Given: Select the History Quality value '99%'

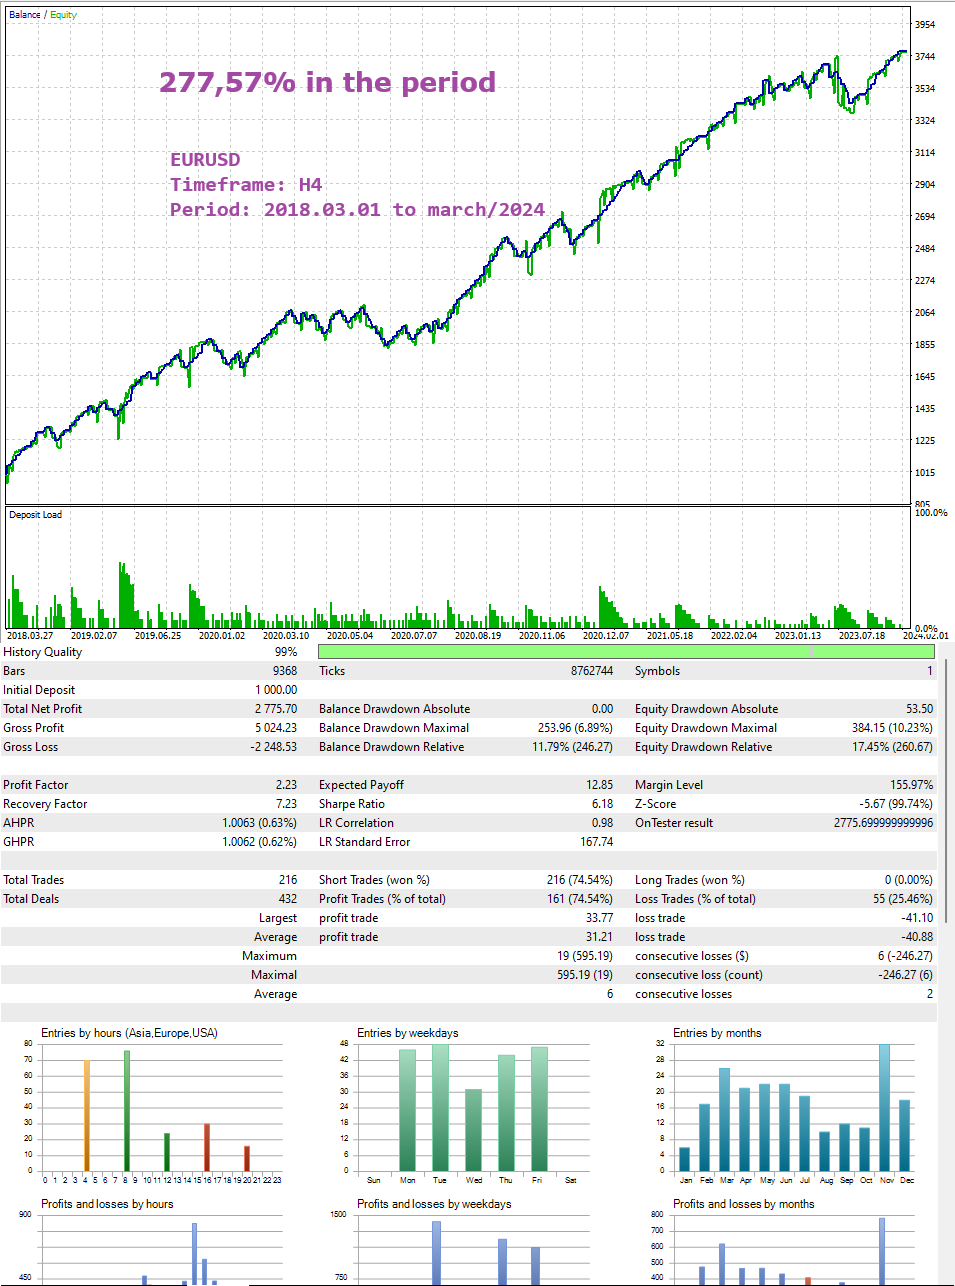Looking at the screenshot, I should tap(286, 652).
